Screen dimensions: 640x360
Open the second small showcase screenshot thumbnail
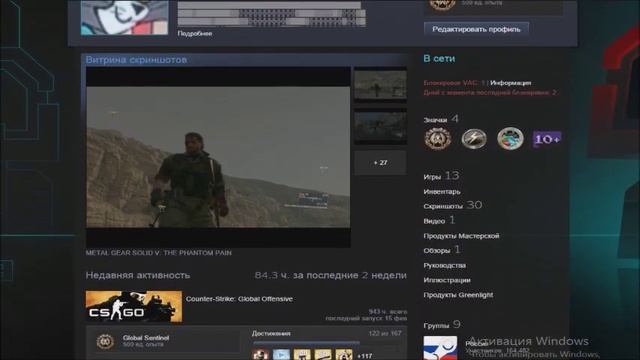point(380,127)
